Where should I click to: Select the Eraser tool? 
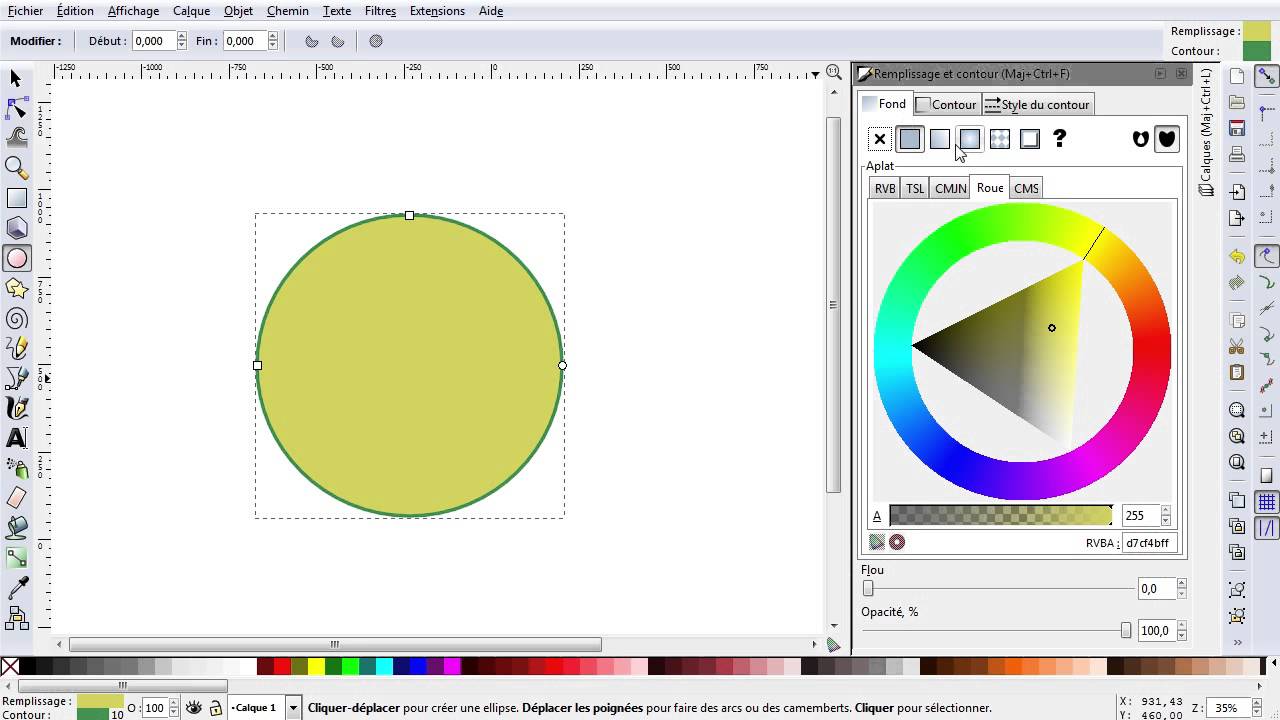[x=16, y=498]
